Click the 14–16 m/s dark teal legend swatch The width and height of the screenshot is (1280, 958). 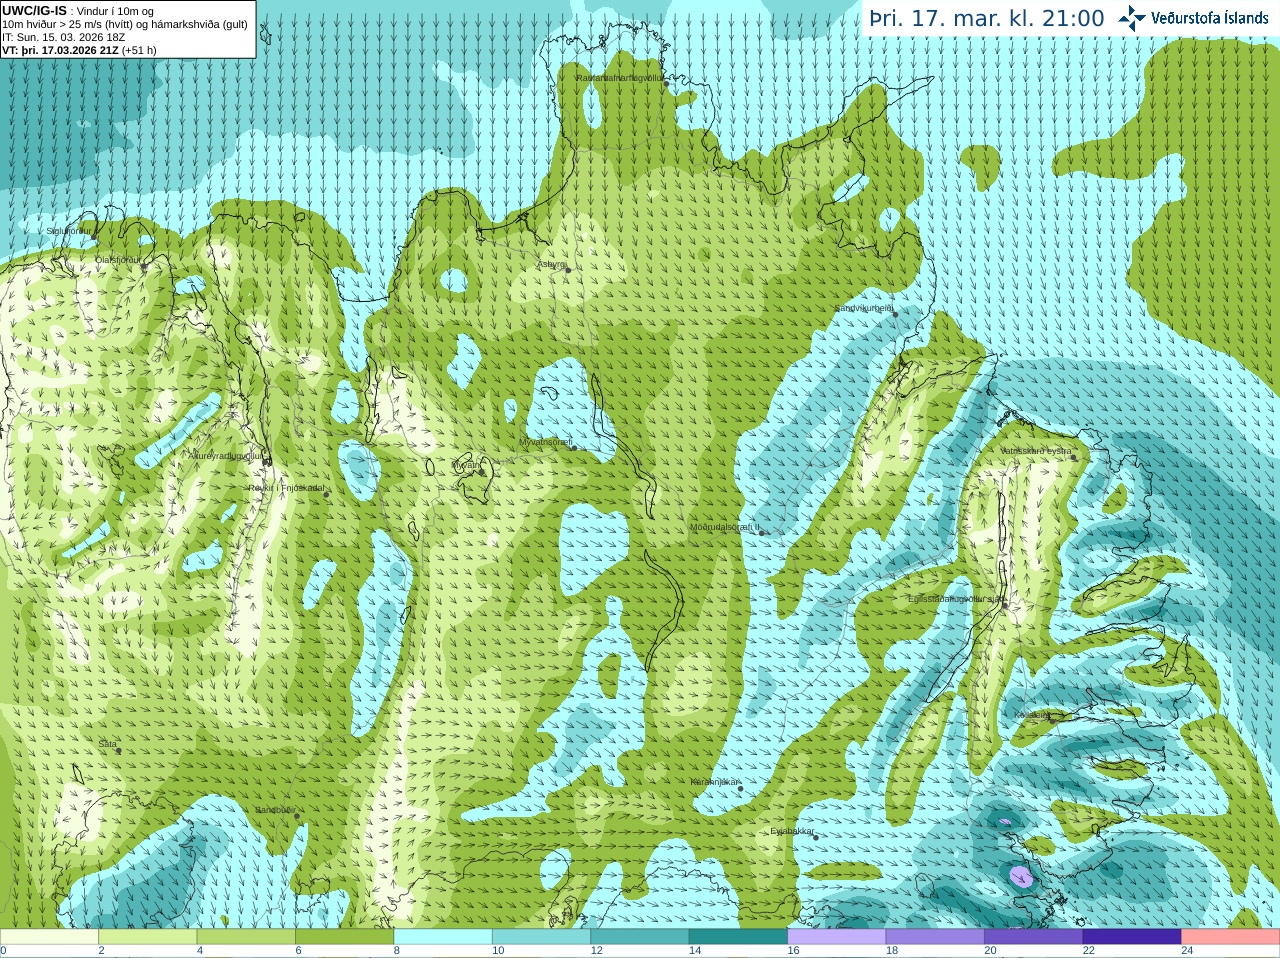coord(739,937)
